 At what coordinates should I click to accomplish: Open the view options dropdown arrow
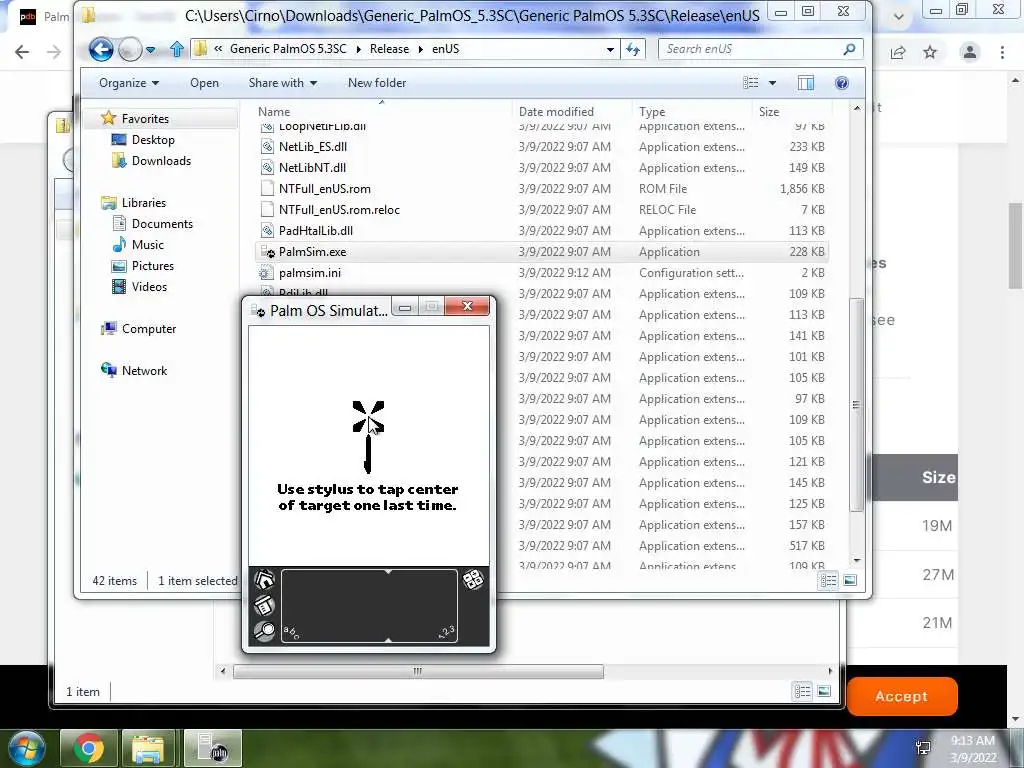point(773,83)
